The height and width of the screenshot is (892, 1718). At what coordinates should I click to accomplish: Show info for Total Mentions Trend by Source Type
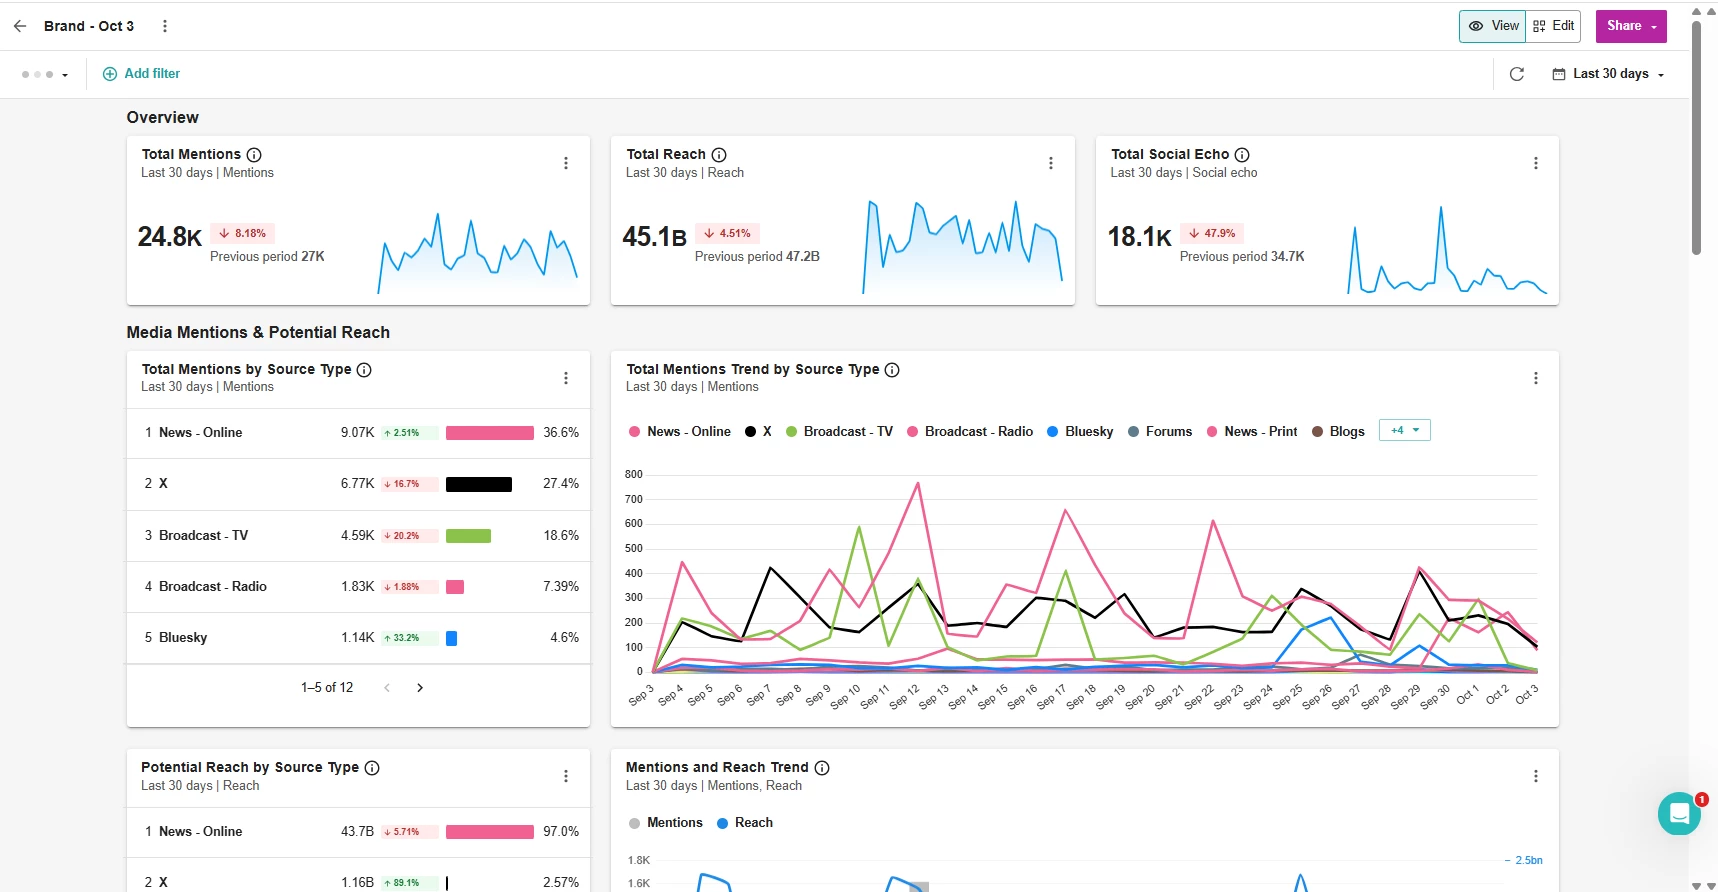pyautogui.click(x=892, y=370)
